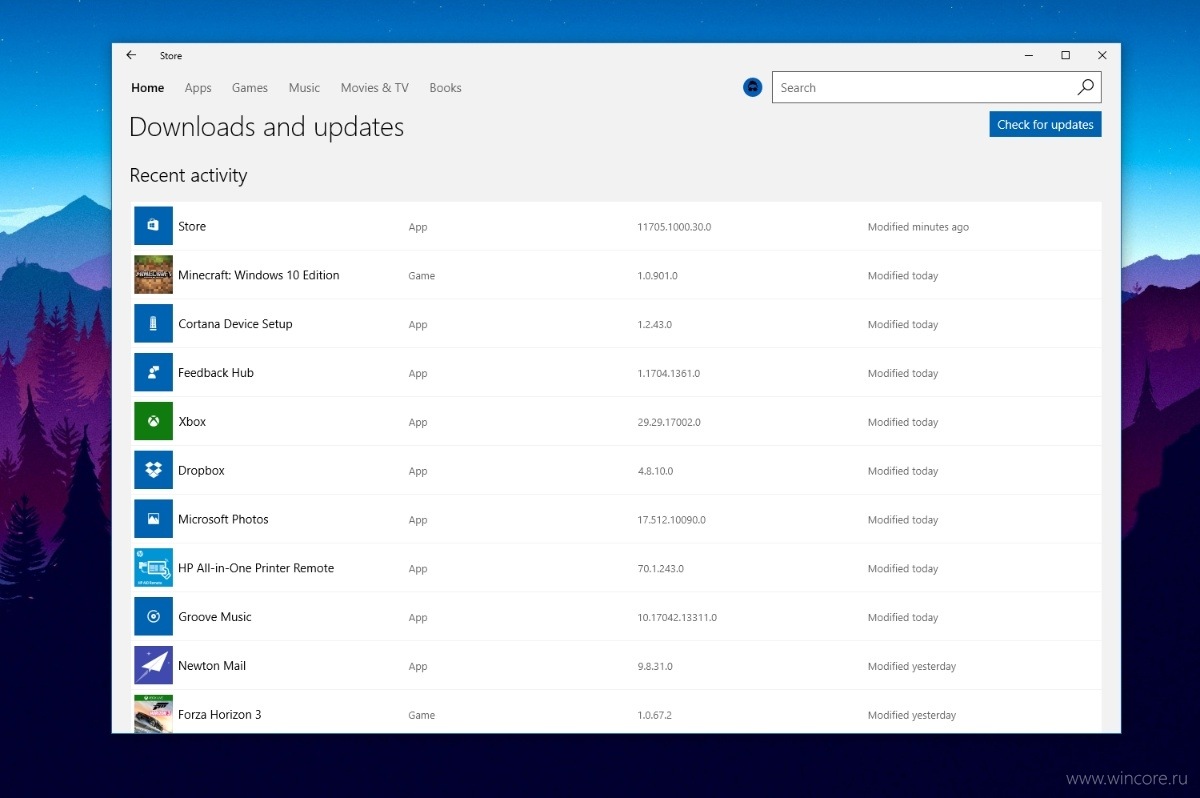The width and height of the screenshot is (1200, 798).
Task: Open the Games tab
Action: 250,88
